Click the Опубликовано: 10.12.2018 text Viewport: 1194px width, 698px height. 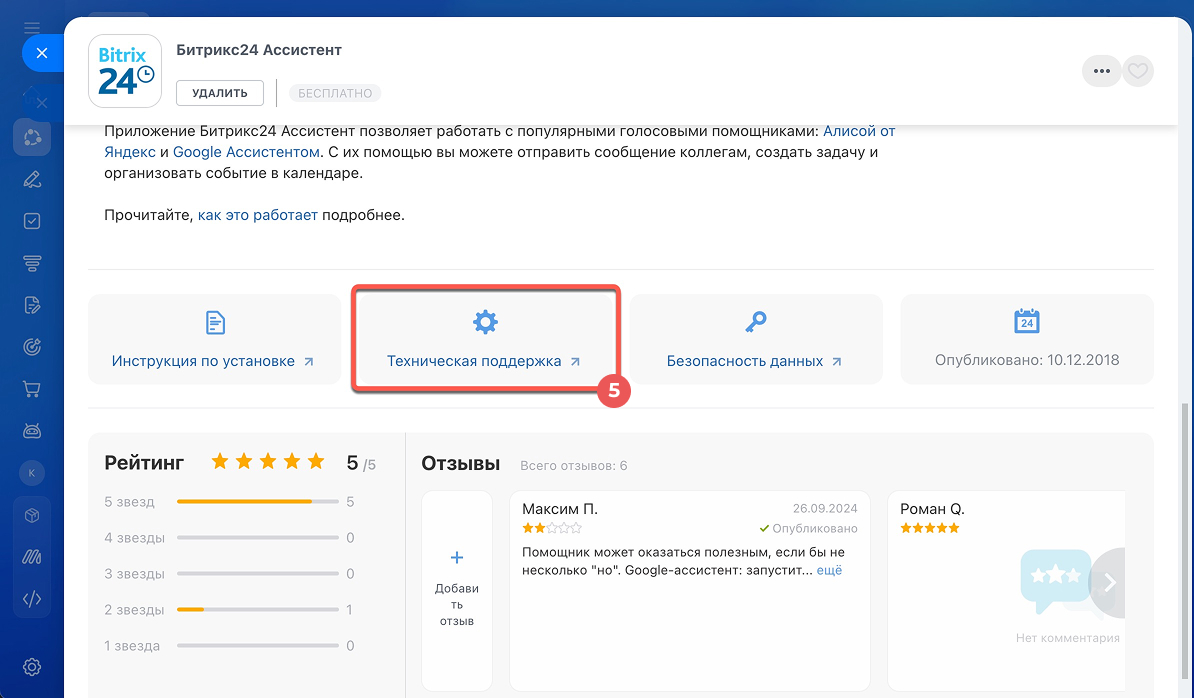pos(1027,360)
